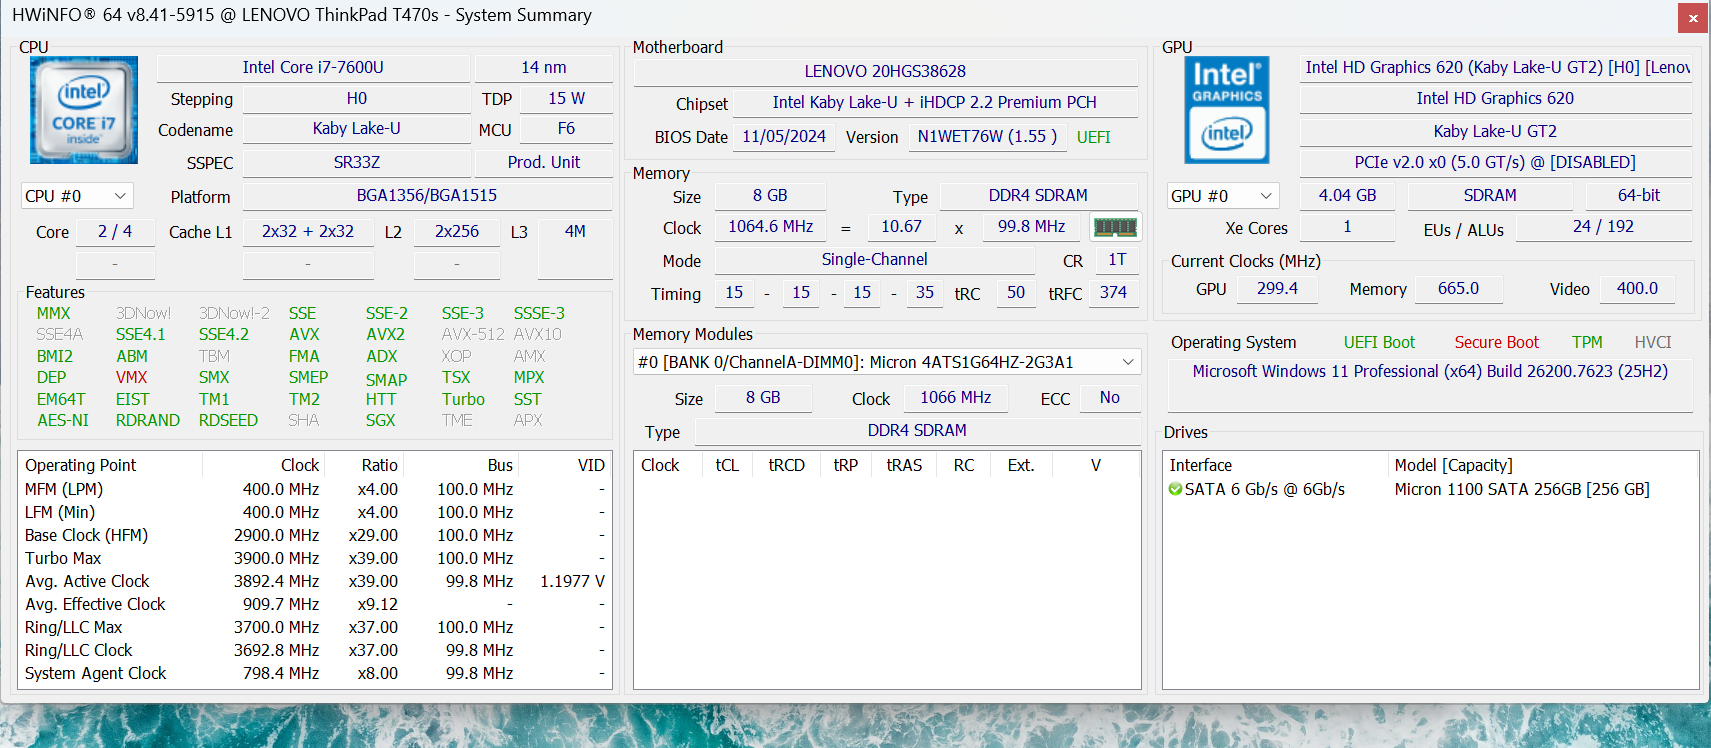
Task: Click the AVX2 feature flag
Action: point(385,335)
